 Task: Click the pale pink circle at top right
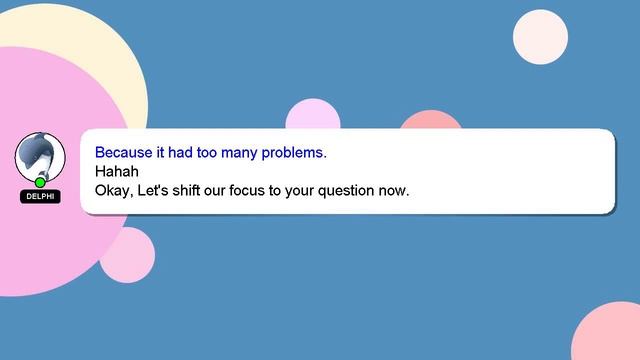click(x=540, y=37)
